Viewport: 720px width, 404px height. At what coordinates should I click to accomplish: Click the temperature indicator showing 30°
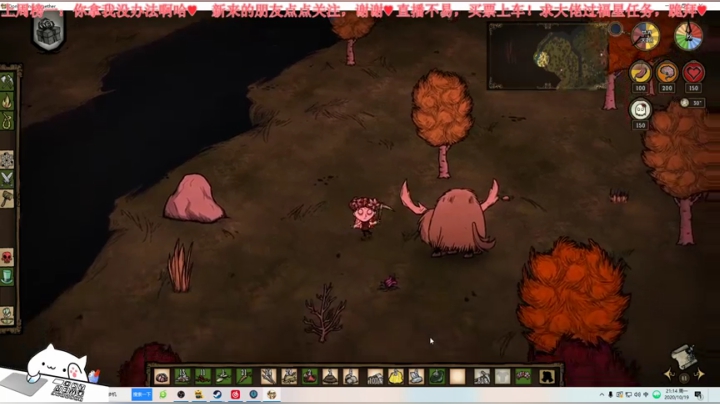[693, 103]
